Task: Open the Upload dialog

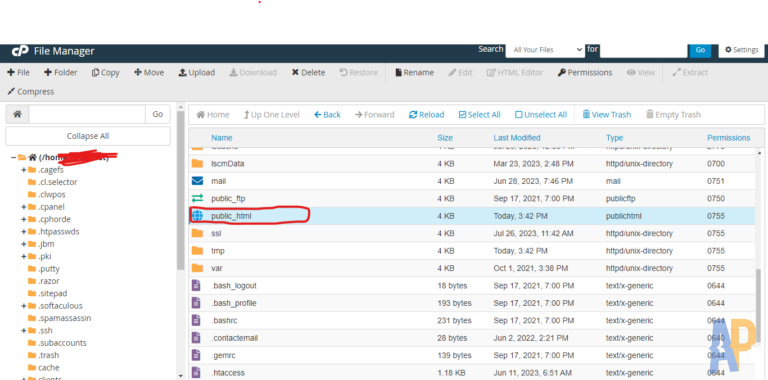Action: click(x=196, y=72)
